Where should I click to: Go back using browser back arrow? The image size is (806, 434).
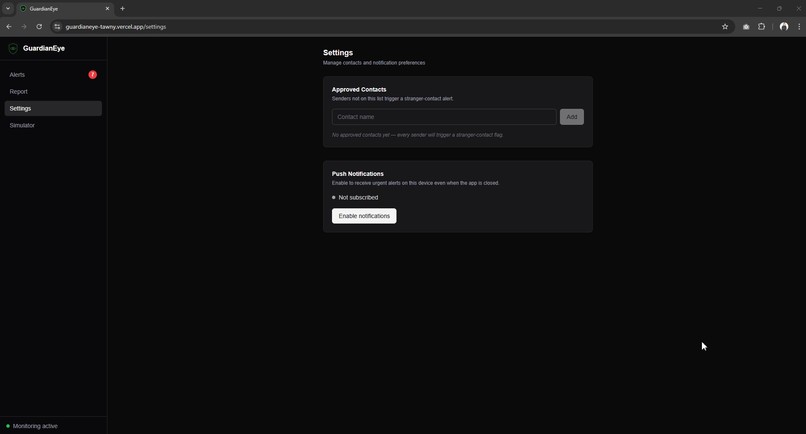coord(9,27)
